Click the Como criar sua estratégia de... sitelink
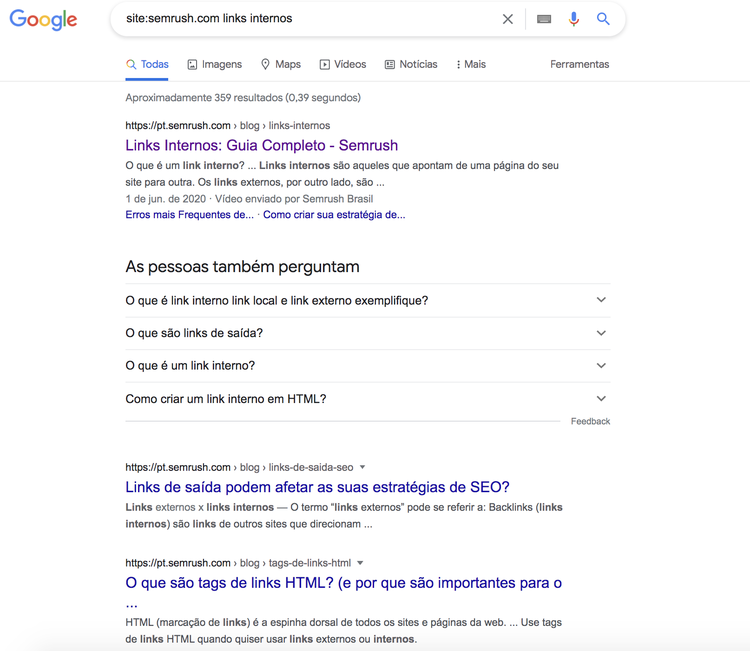750x651 pixels. click(x=334, y=215)
